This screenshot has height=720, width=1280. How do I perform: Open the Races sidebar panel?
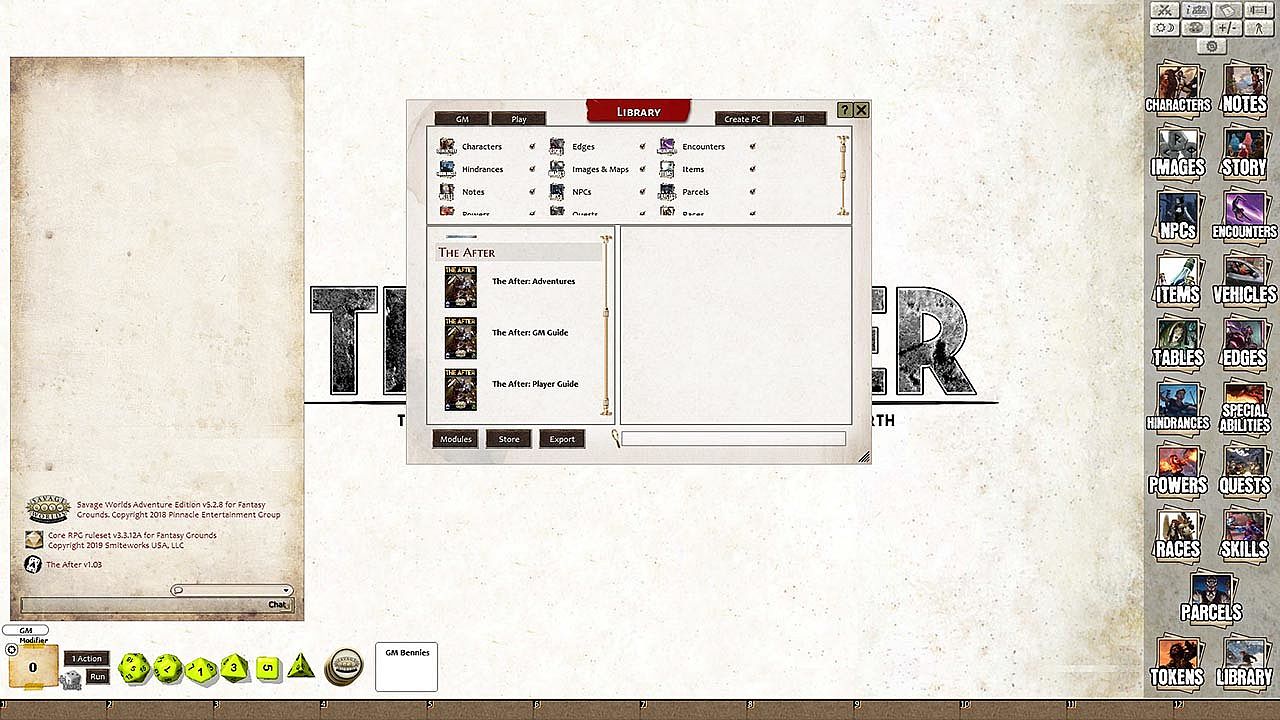pos(1177,533)
